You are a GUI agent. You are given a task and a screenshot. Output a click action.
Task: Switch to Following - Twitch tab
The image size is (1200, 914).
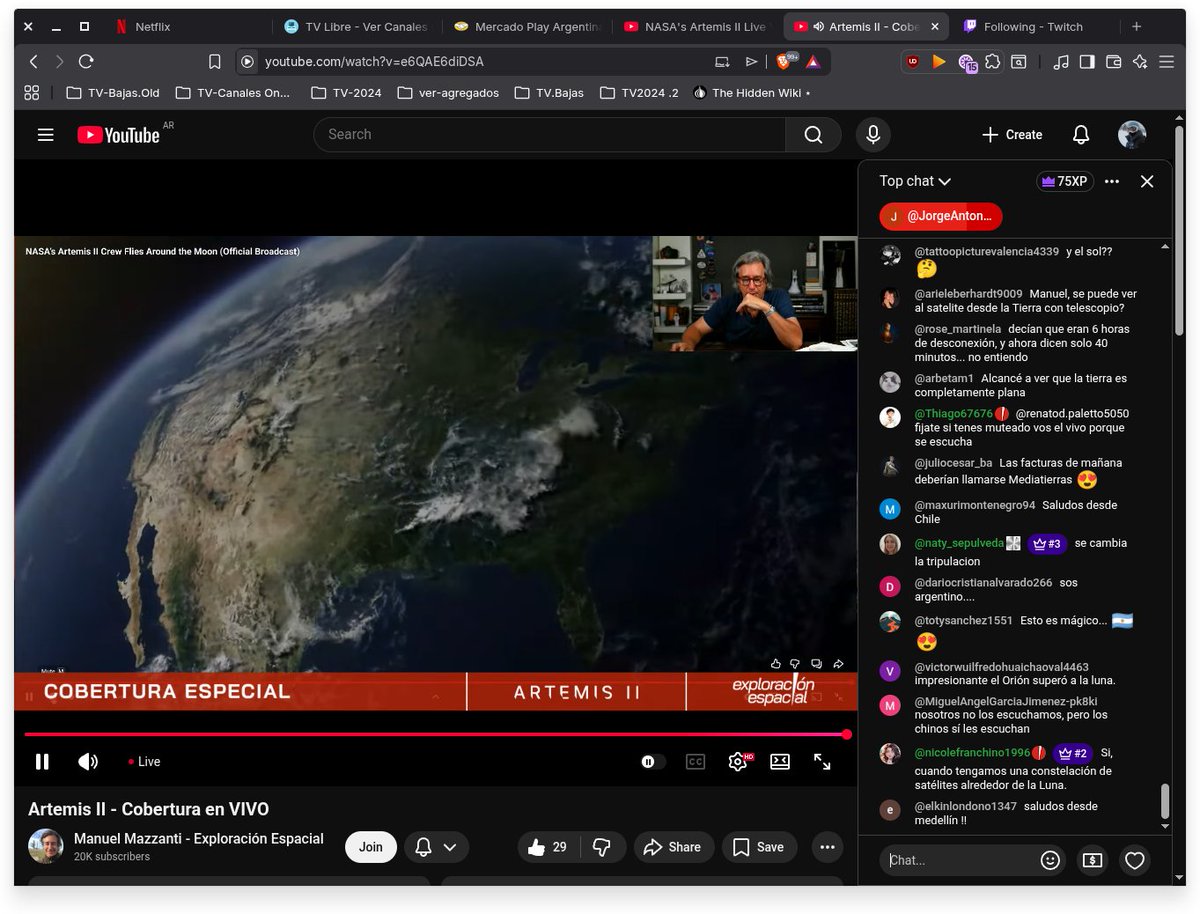point(1036,27)
